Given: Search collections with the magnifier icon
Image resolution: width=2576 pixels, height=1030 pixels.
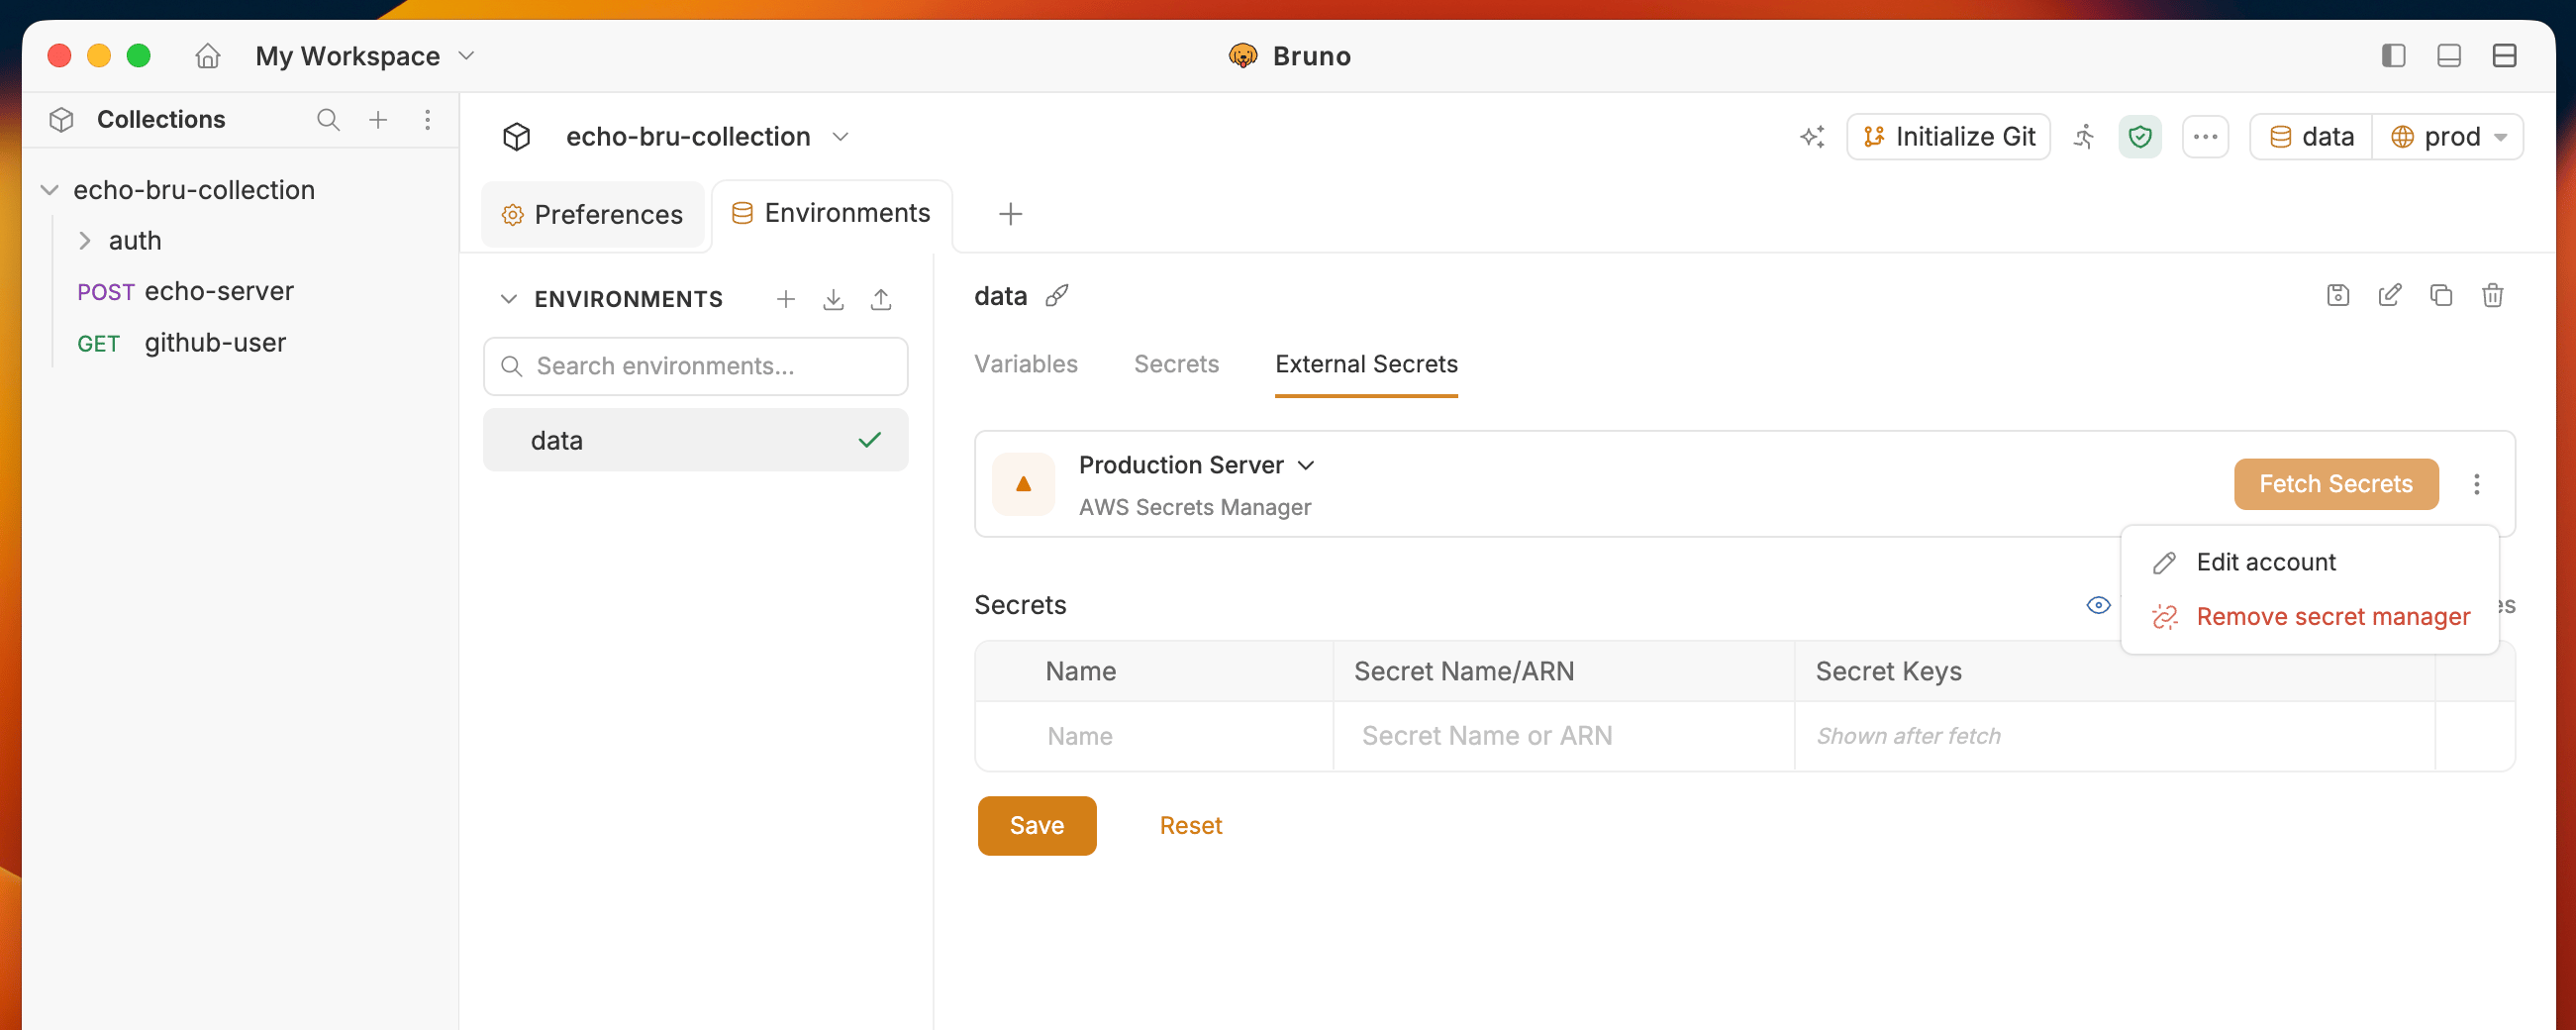Looking at the screenshot, I should point(328,120).
